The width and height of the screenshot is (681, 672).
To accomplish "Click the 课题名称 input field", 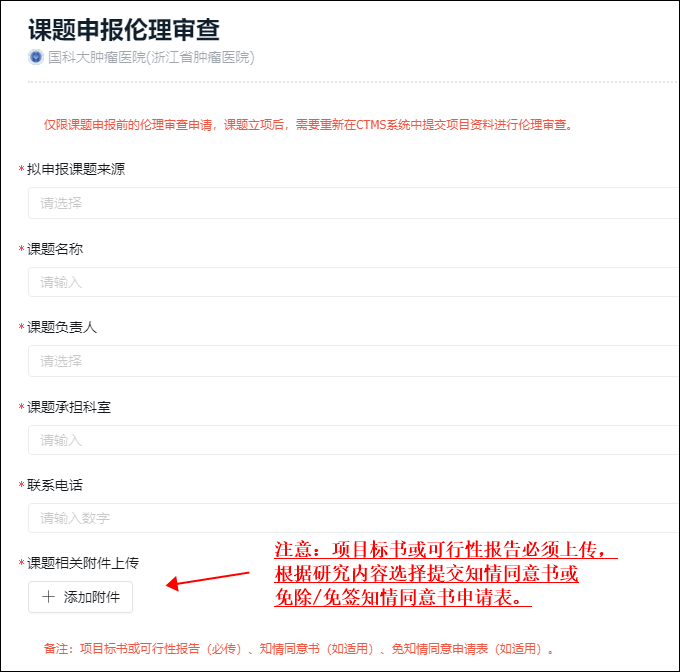I will tap(354, 282).
